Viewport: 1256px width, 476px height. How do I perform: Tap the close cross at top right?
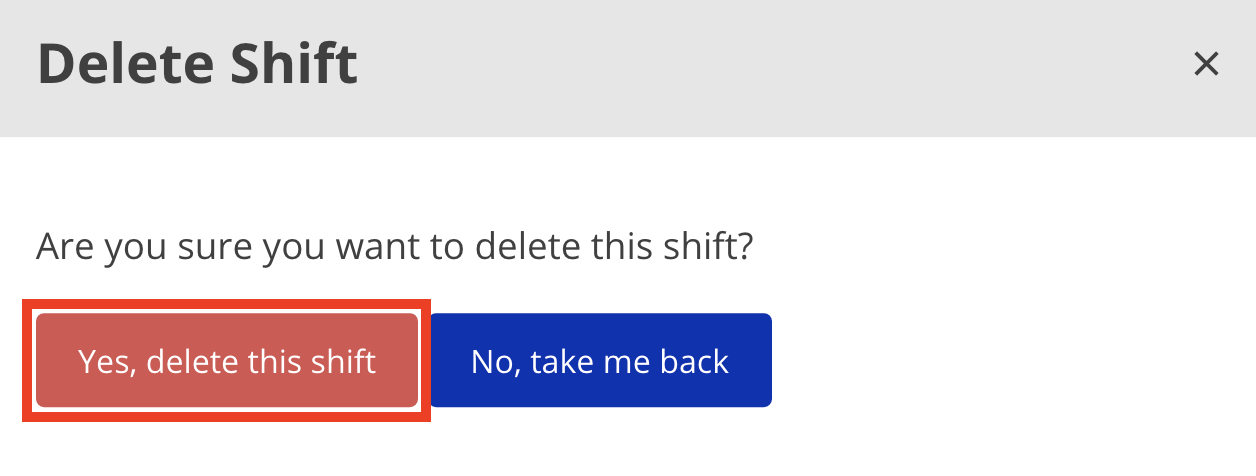(x=1206, y=65)
